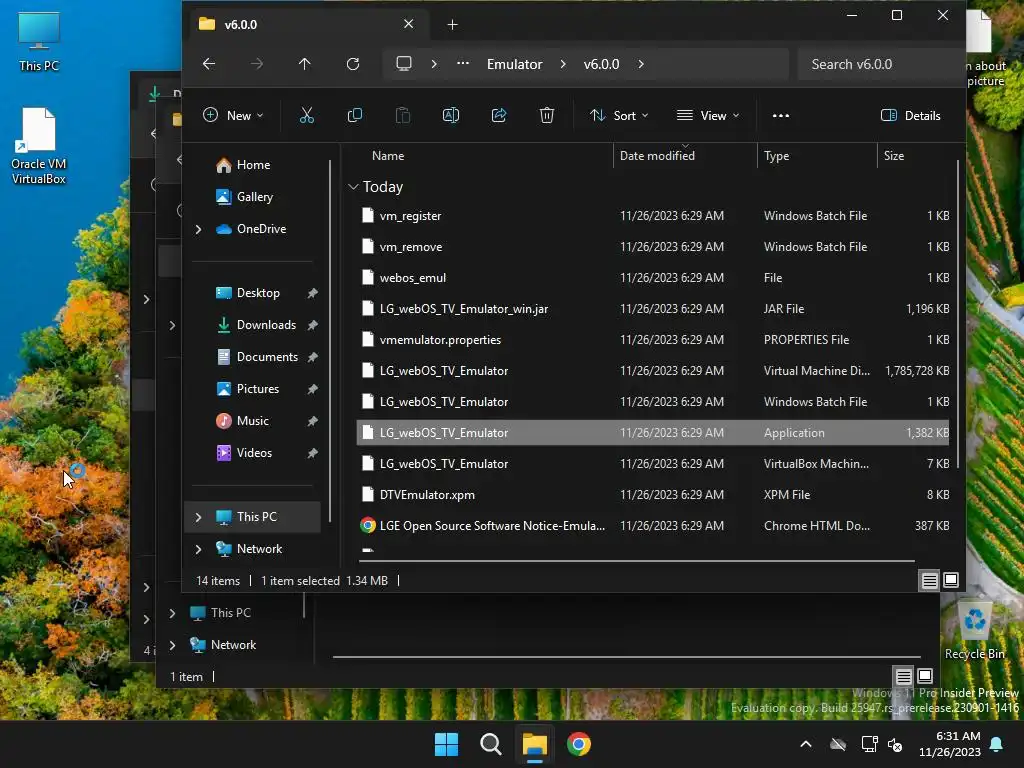Select the Oracle VM VirtualBox desktop shortcut
This screenshot has width=1024, height=768.
tap(39, 146)
